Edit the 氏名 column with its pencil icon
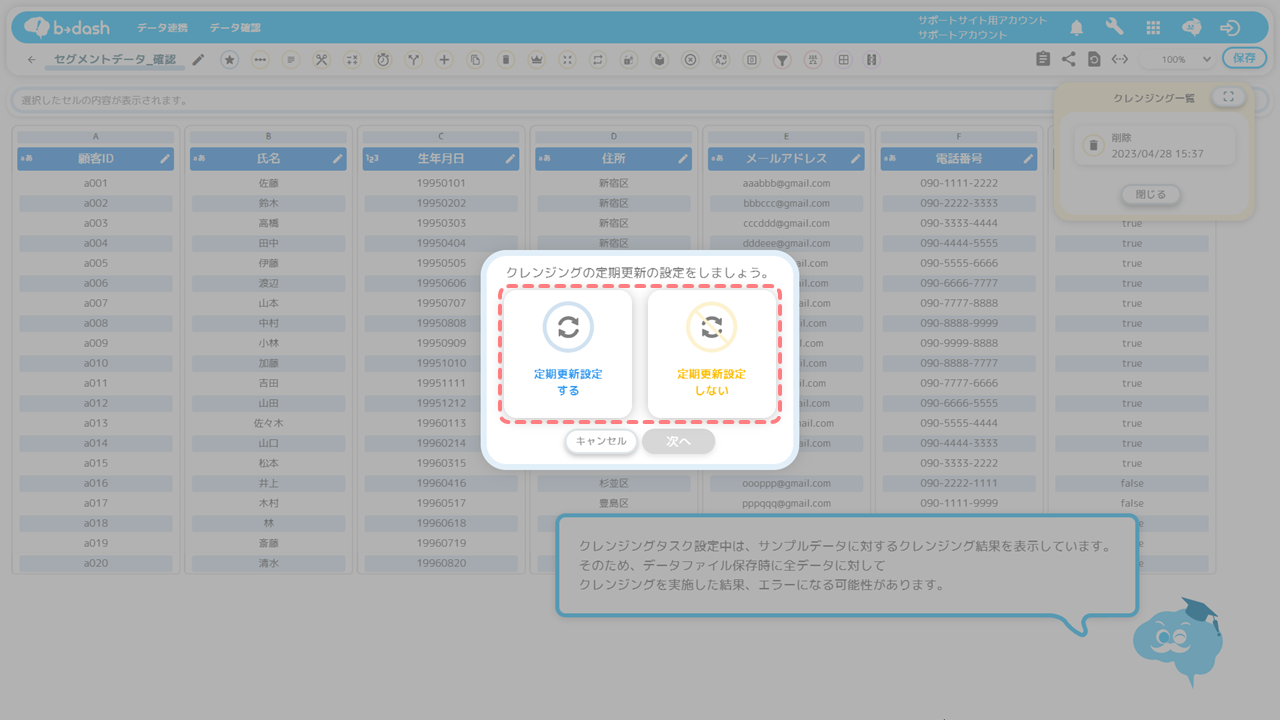The width and height of the screenshot is (1280, 720). click(x=338, y=158)
